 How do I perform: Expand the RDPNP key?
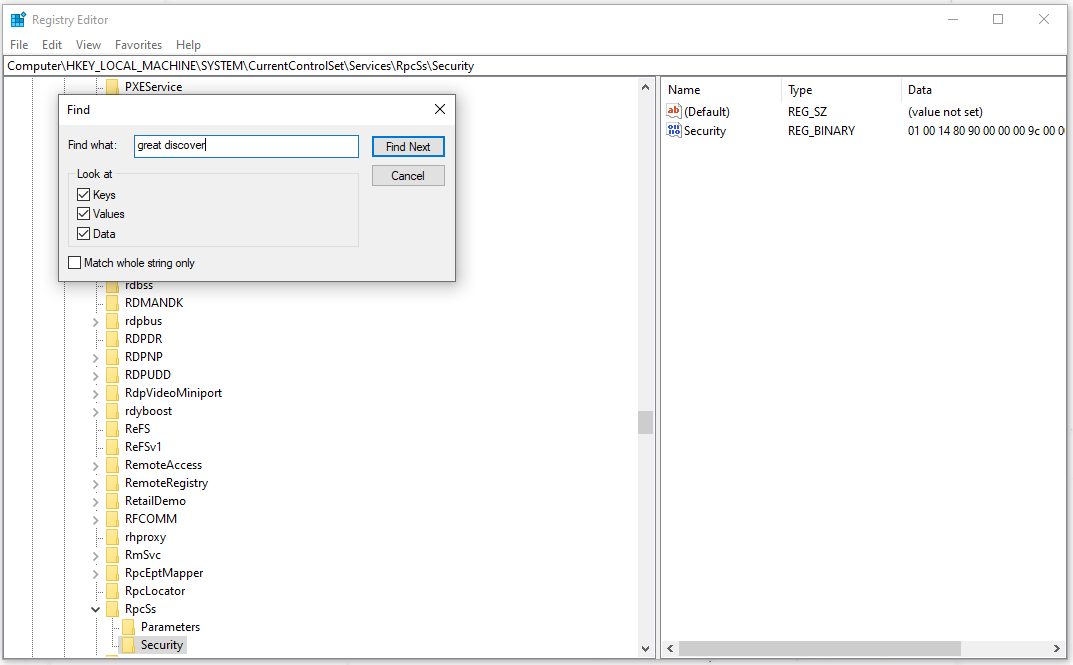click(x=95, y=357)
